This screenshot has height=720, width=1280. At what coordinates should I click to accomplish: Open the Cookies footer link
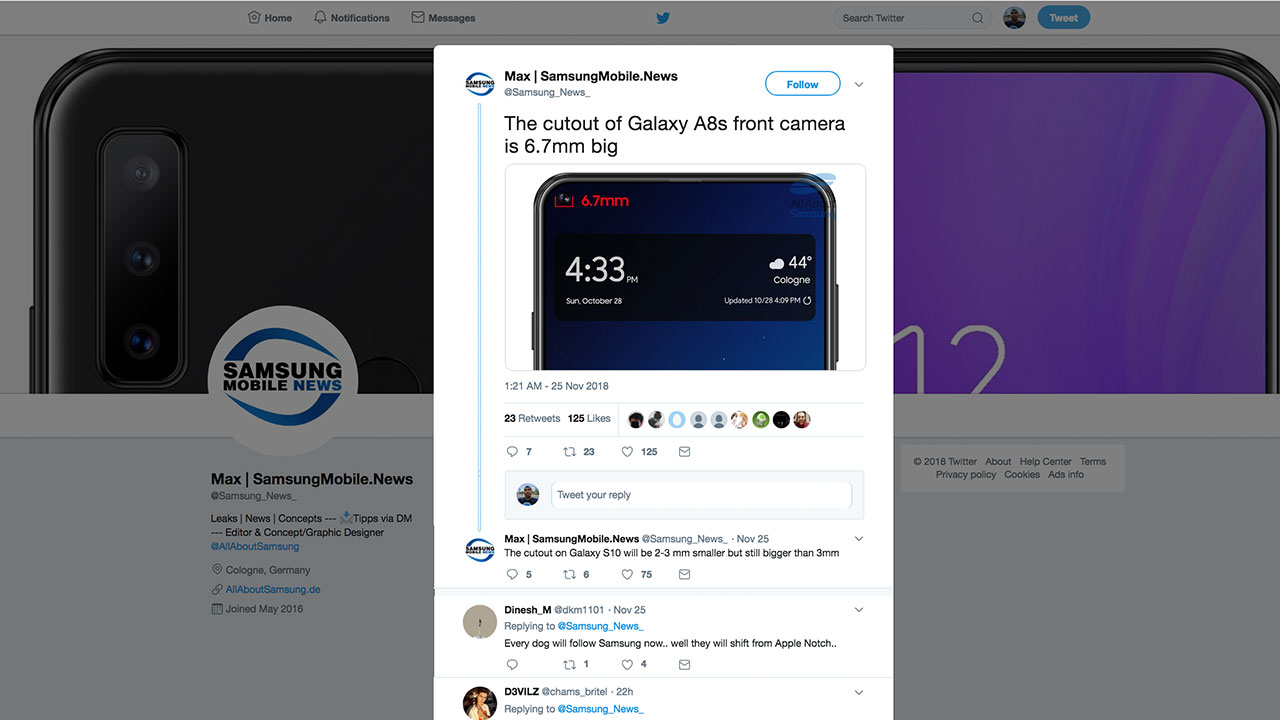[x=1022, y=475]
